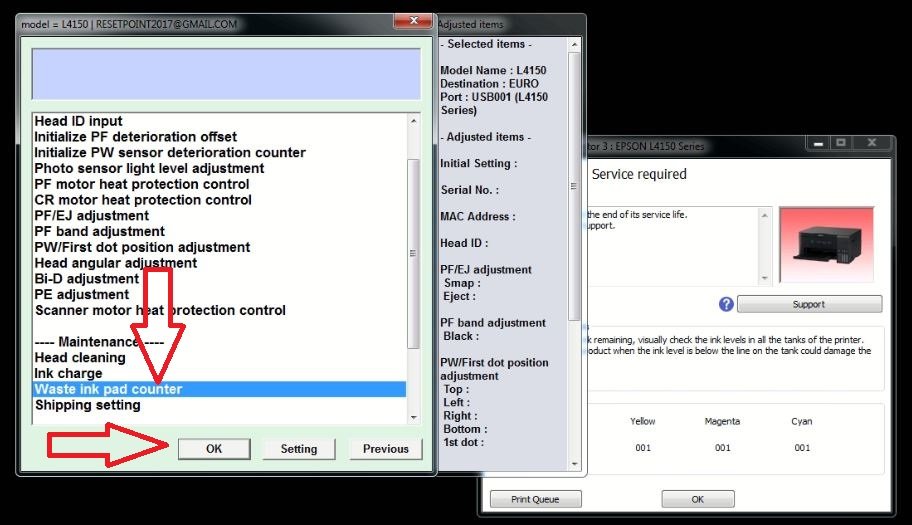The width and height of the screenshot is (912, 525).
Task: Select 'Initialize PF deterioration offset' item
Action: 136,137
